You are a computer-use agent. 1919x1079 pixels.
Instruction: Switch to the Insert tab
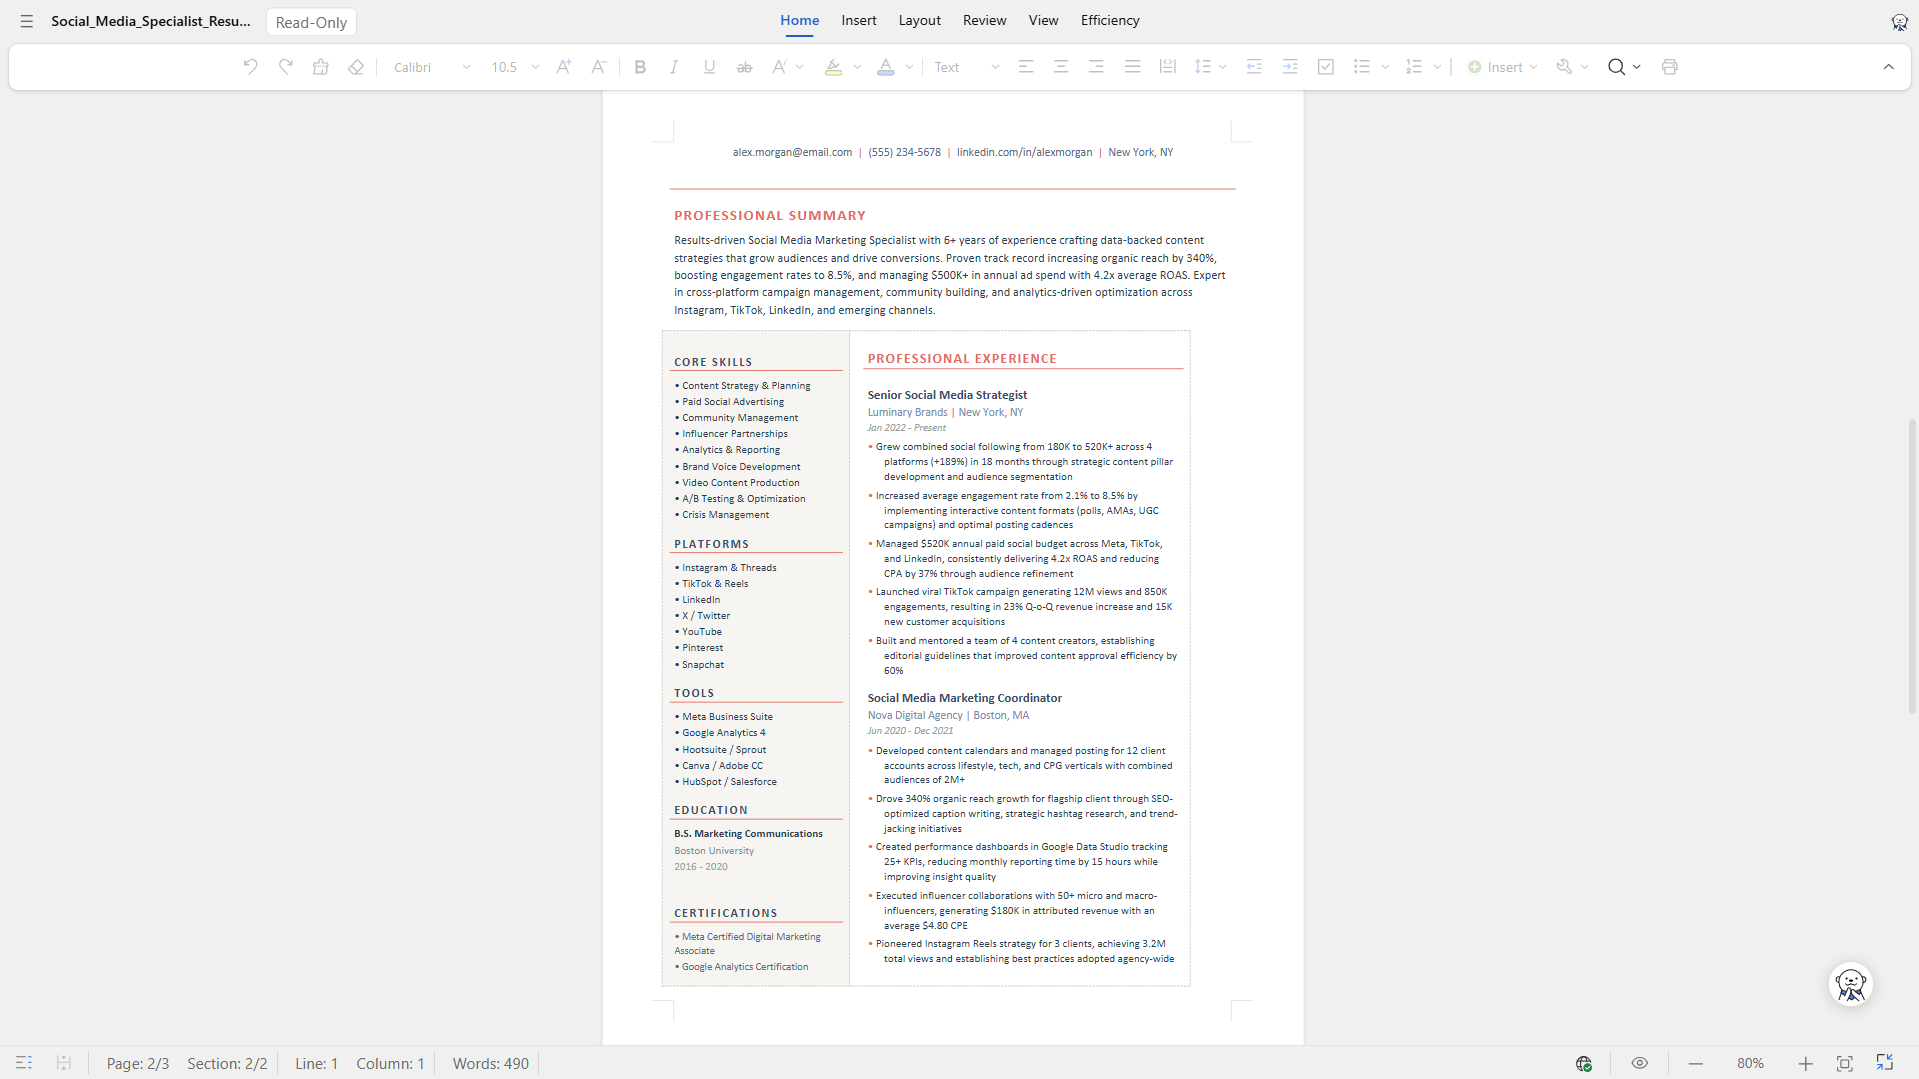(858, 20)
